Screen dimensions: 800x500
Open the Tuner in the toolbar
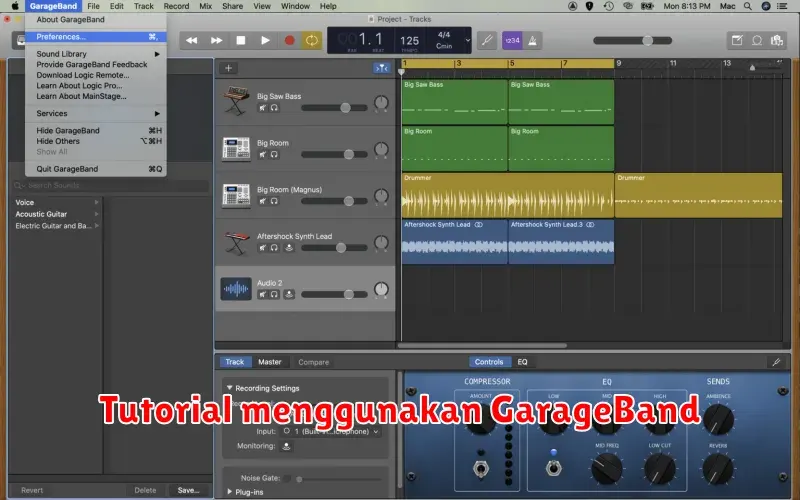[x=487, y=40]
